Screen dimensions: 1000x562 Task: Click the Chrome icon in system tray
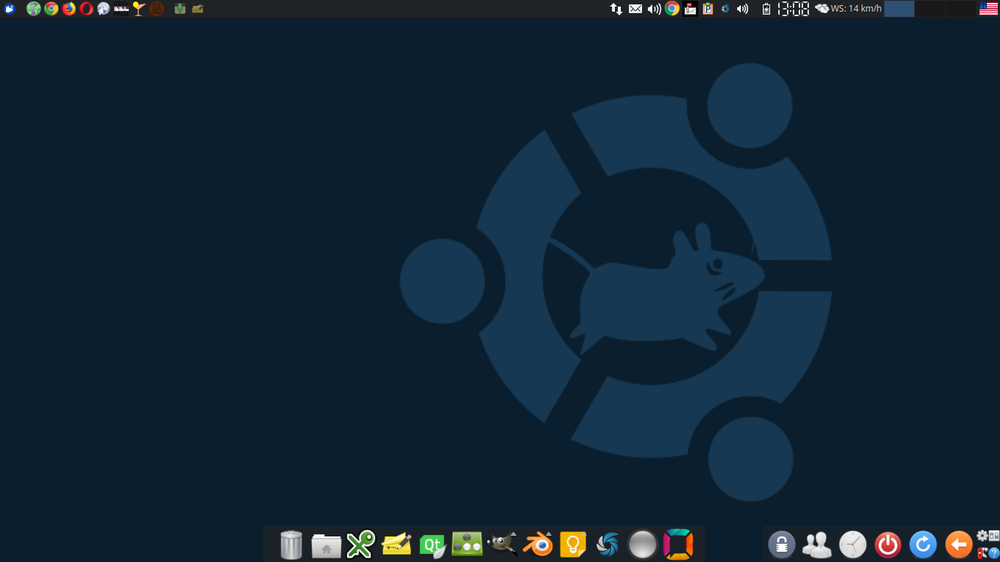(x=672, y=9)
